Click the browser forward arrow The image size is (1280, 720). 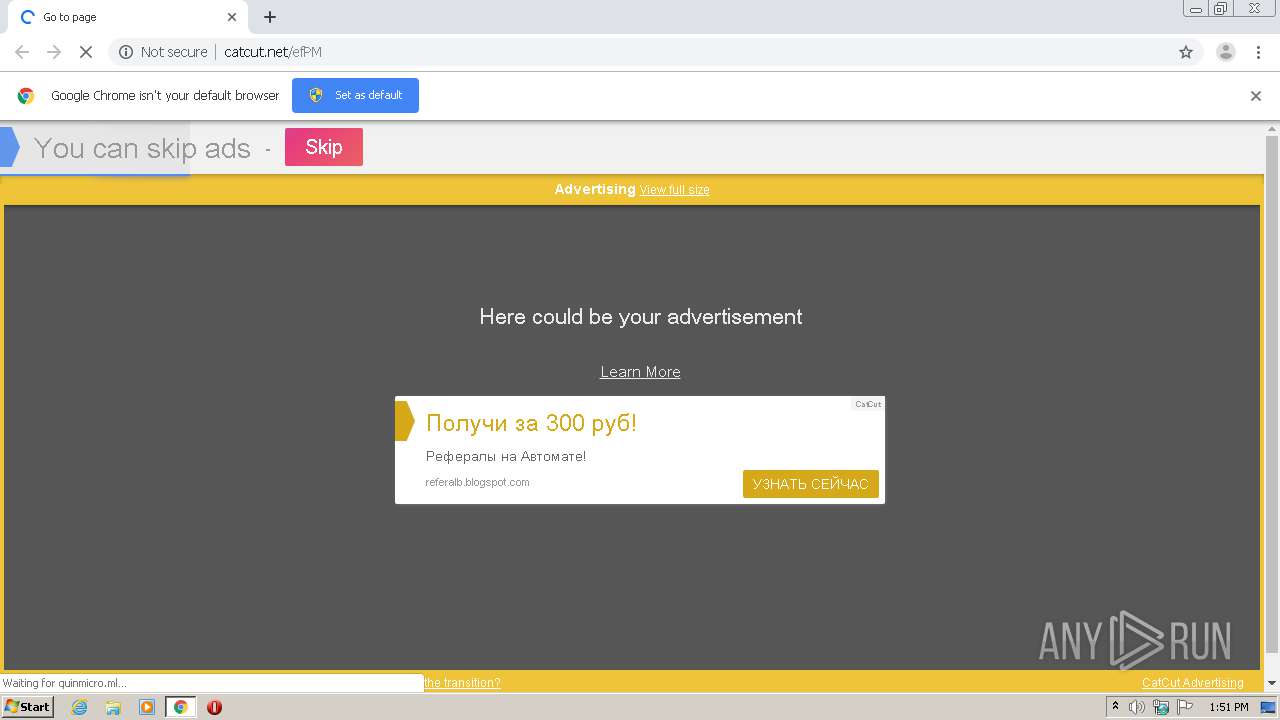[54, 52]
